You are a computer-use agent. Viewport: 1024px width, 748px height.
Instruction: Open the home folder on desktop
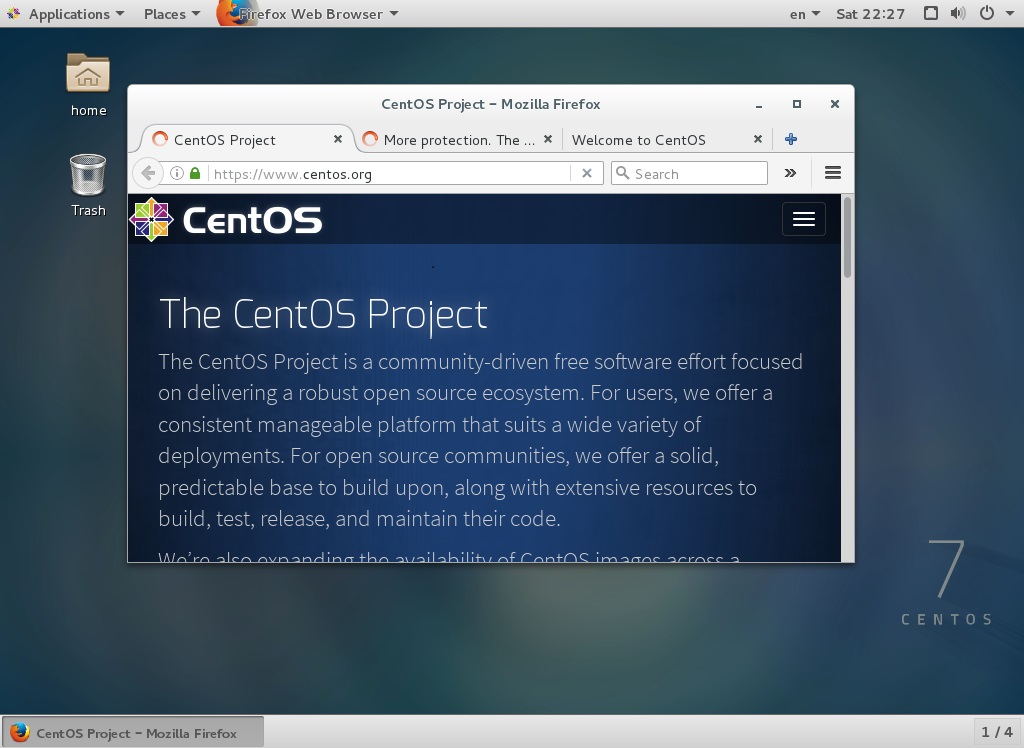88,85
